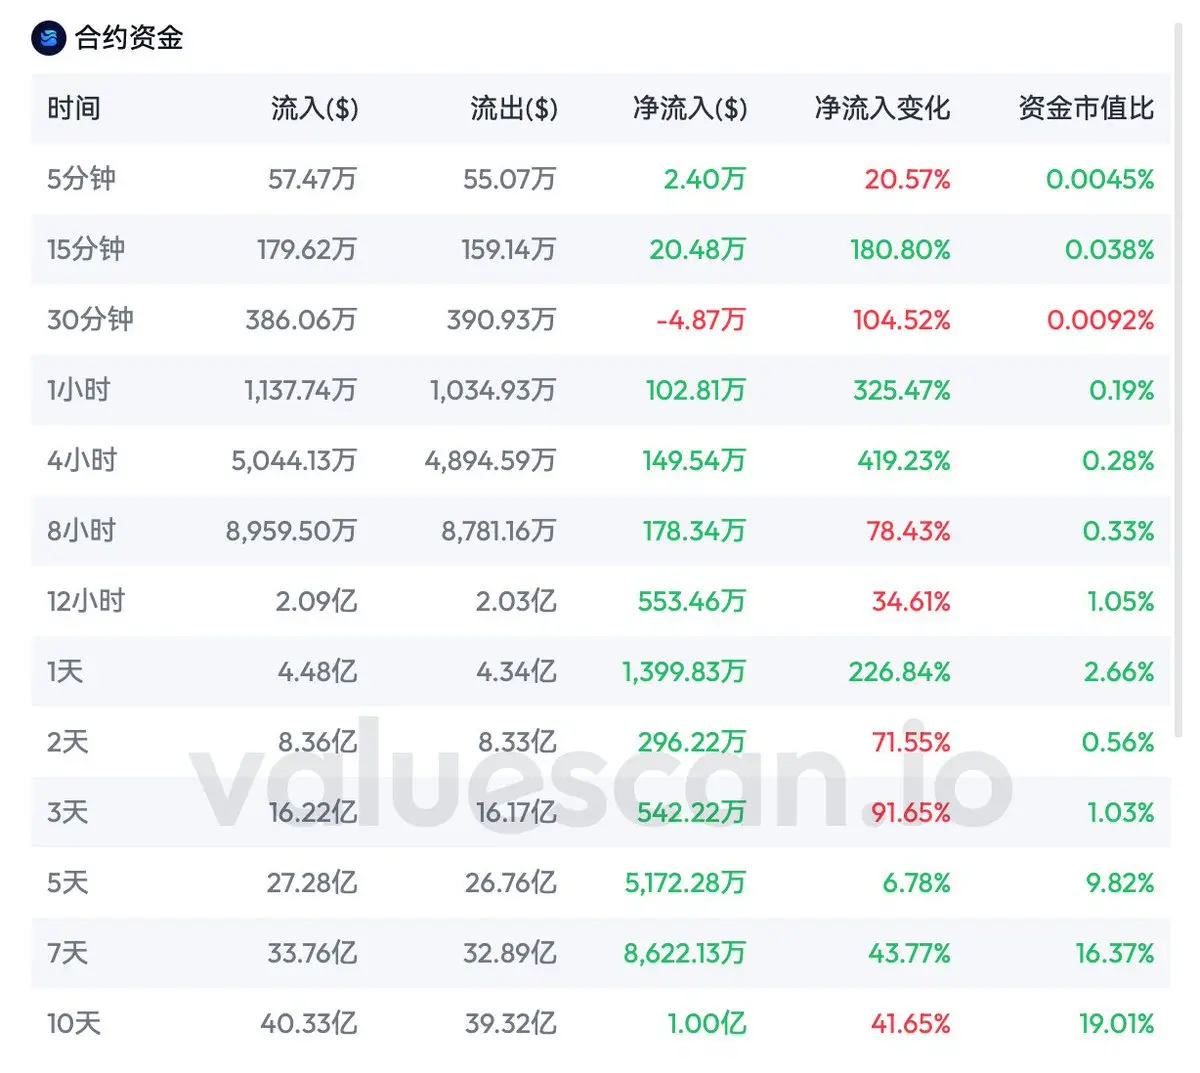Screen dimensions: 1200x1073
Task: Click outflow value 55.07万
Action: 509,179
